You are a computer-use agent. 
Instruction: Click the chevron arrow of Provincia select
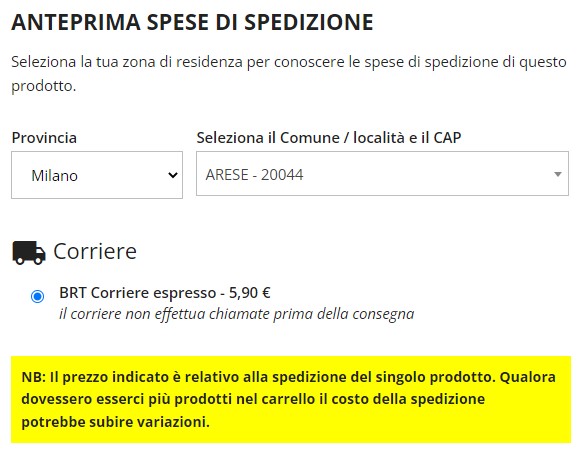pos(173,175)
